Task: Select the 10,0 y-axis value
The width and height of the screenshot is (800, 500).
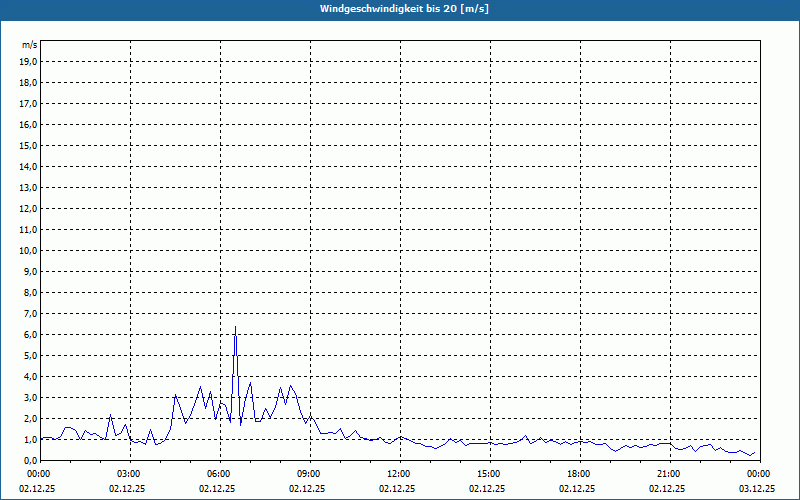Action: point(28,251)
